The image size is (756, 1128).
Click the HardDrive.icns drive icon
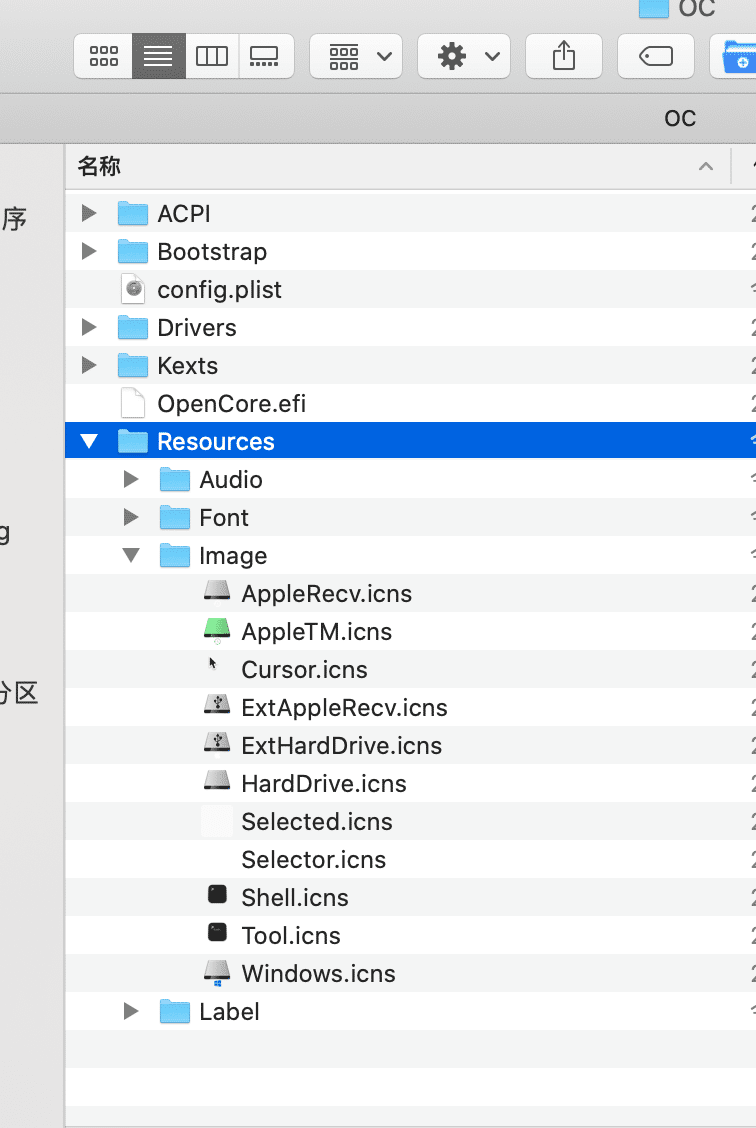point(217,782)
